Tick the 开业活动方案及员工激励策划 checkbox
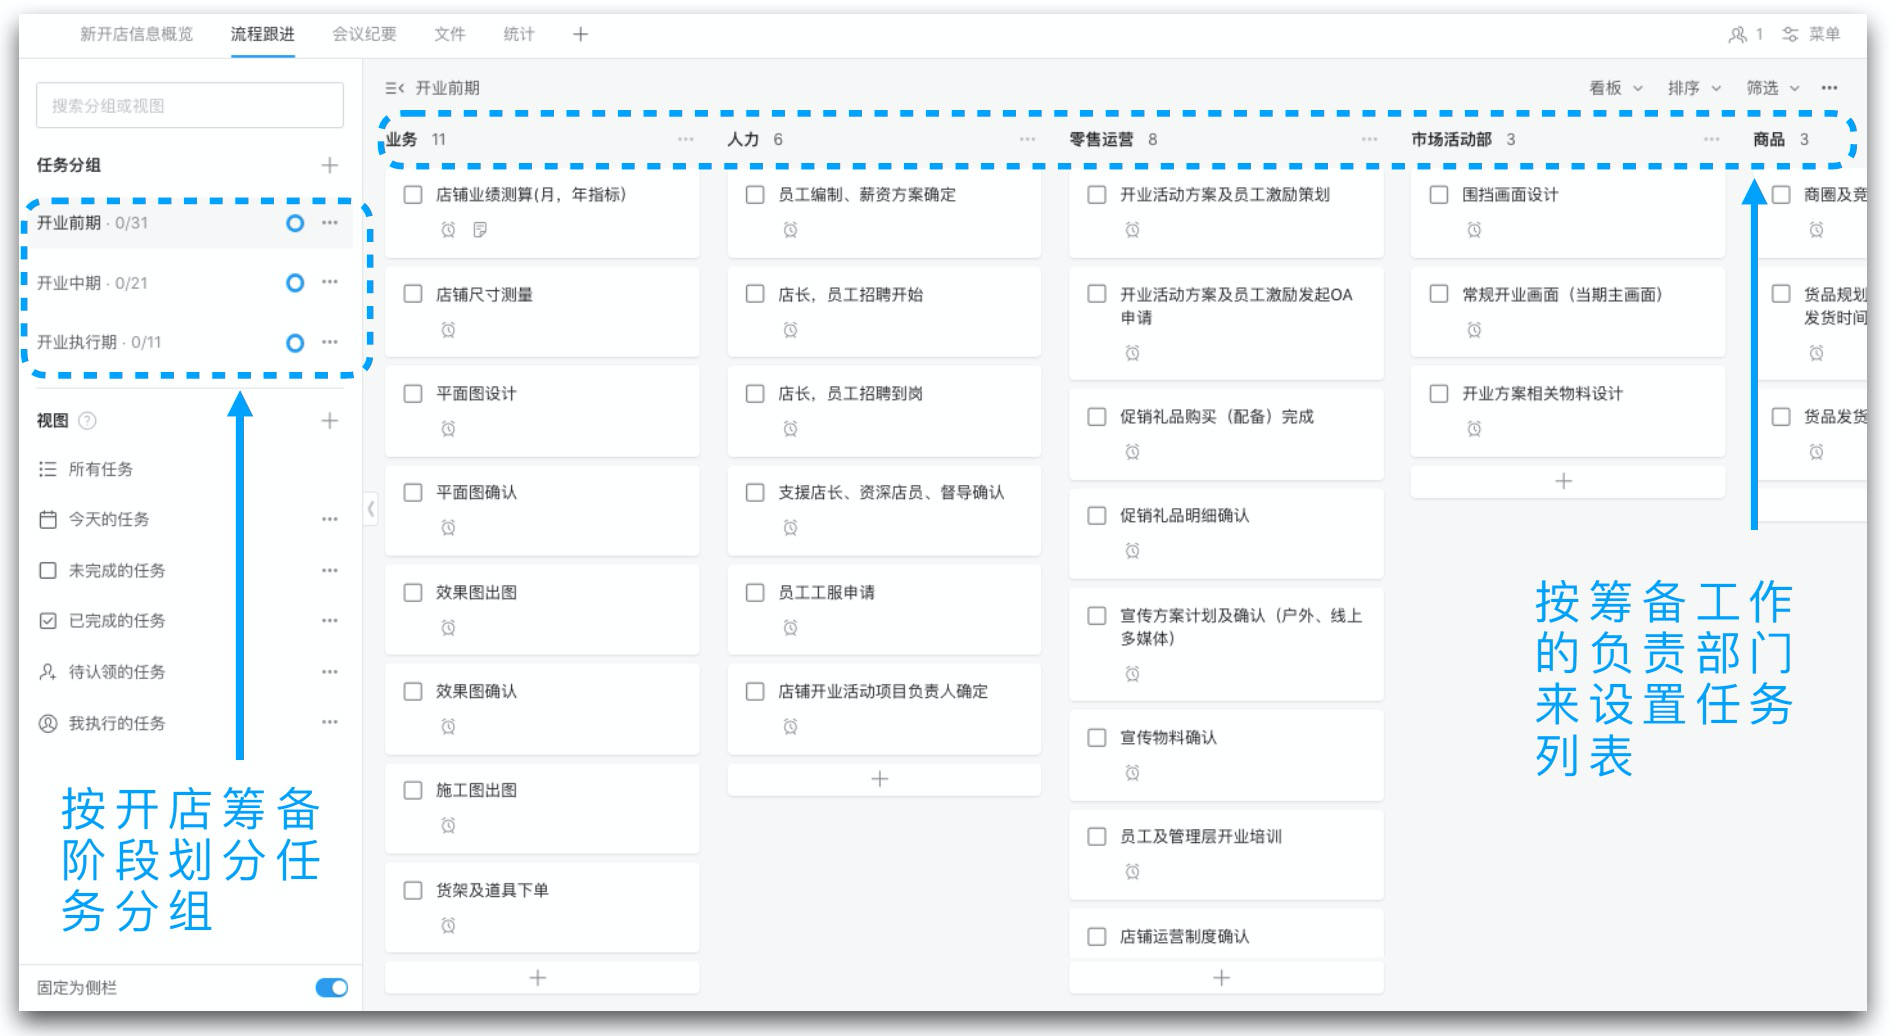Viewport: 1896px width, 1036px height. click(1097, 195)
